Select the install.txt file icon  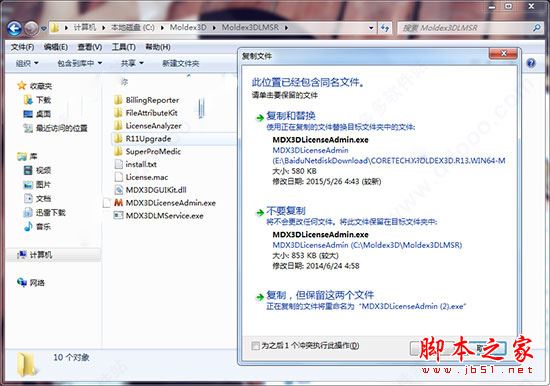click(118, 164)
